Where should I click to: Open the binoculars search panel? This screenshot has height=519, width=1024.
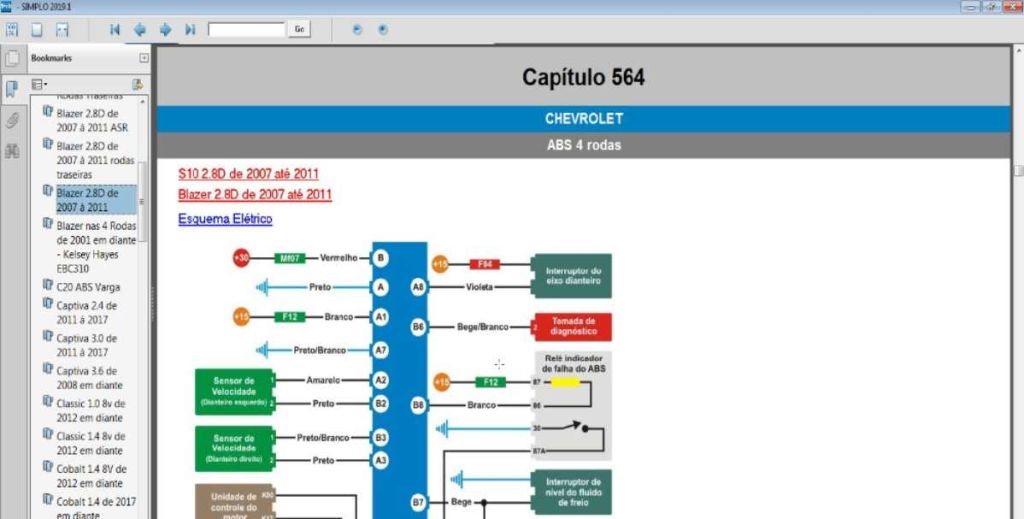pyautogui.click(x=12, y=151)
